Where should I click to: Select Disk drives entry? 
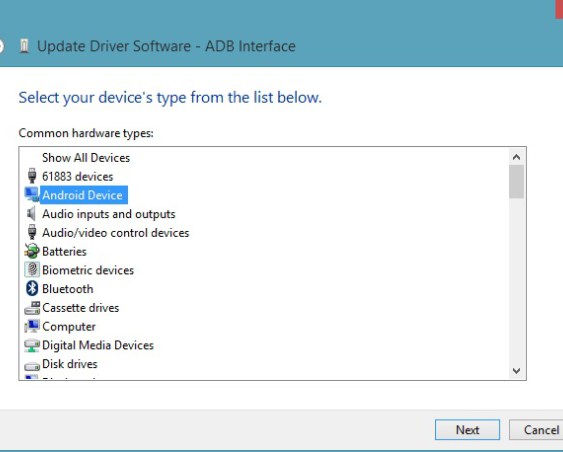[x=70, y=364]
